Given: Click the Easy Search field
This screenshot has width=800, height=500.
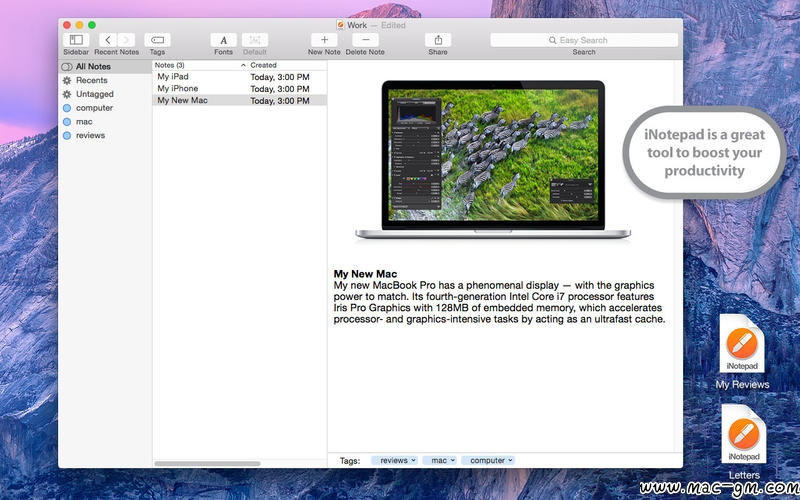Looking at the screenshot, I should [x=584, y=40].
